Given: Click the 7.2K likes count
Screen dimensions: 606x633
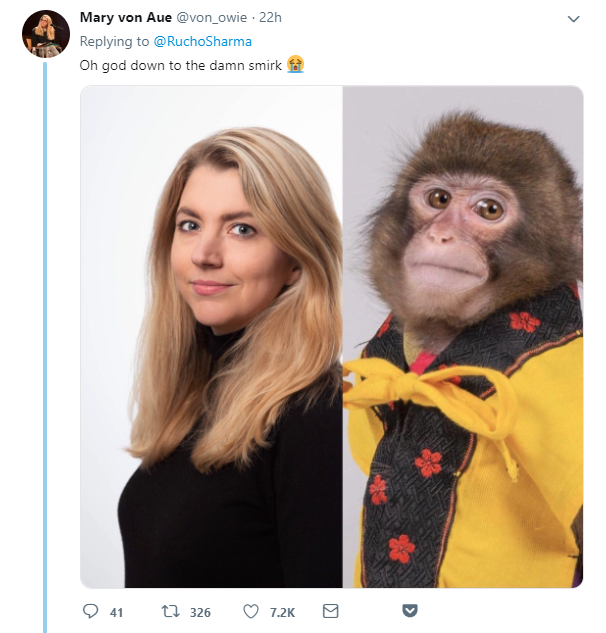Looking at the screenshot, I should pos(281,612).
